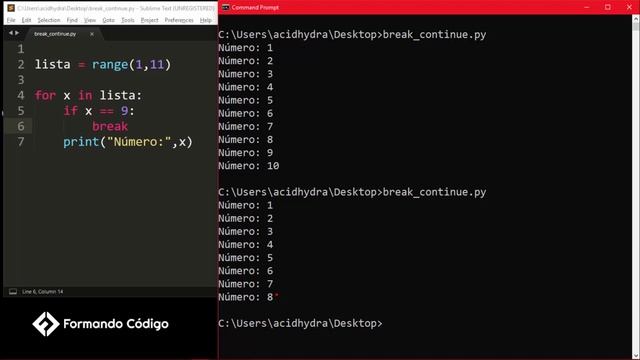This screenshot has width=640, height=360.
Task: Open the File menu in Sublime Text
Action: click(x=11, y=20)
